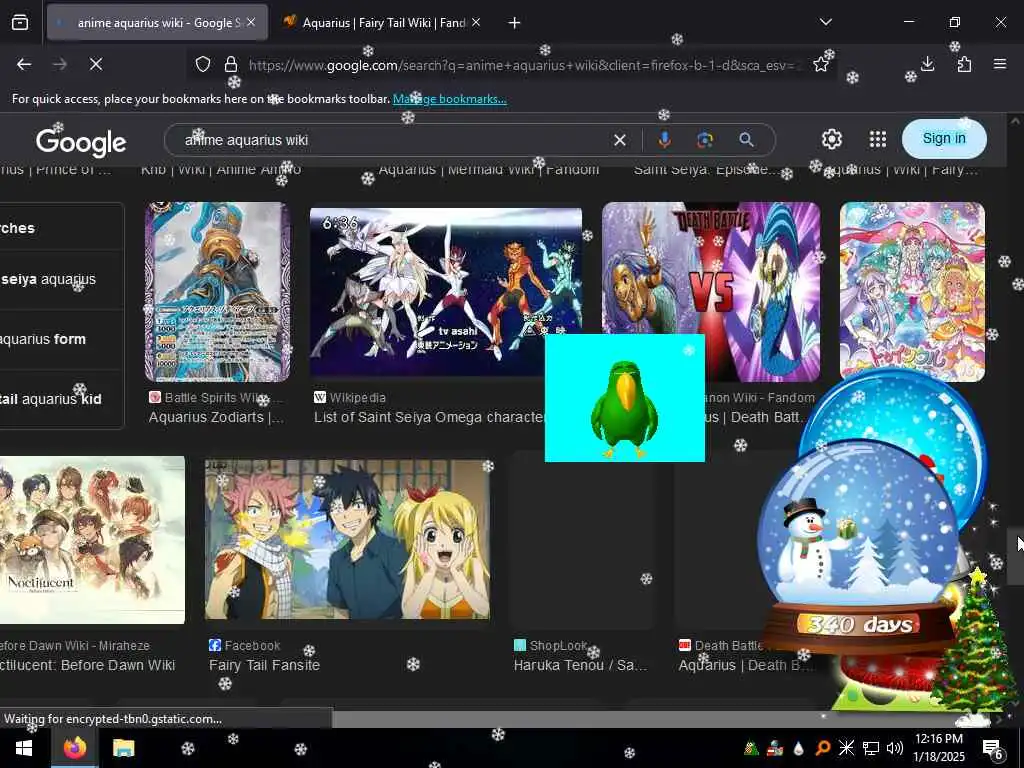
Task: Open the notification center with 6 alerts
Action: (993, 749)
